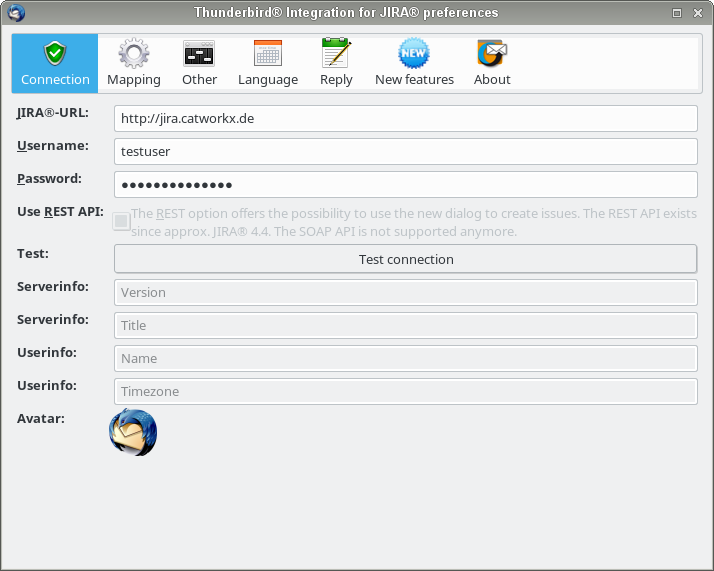Open the About mail icon tab
Screen dimensions: 714x571
pyautogui.click(x=492, y=64)
